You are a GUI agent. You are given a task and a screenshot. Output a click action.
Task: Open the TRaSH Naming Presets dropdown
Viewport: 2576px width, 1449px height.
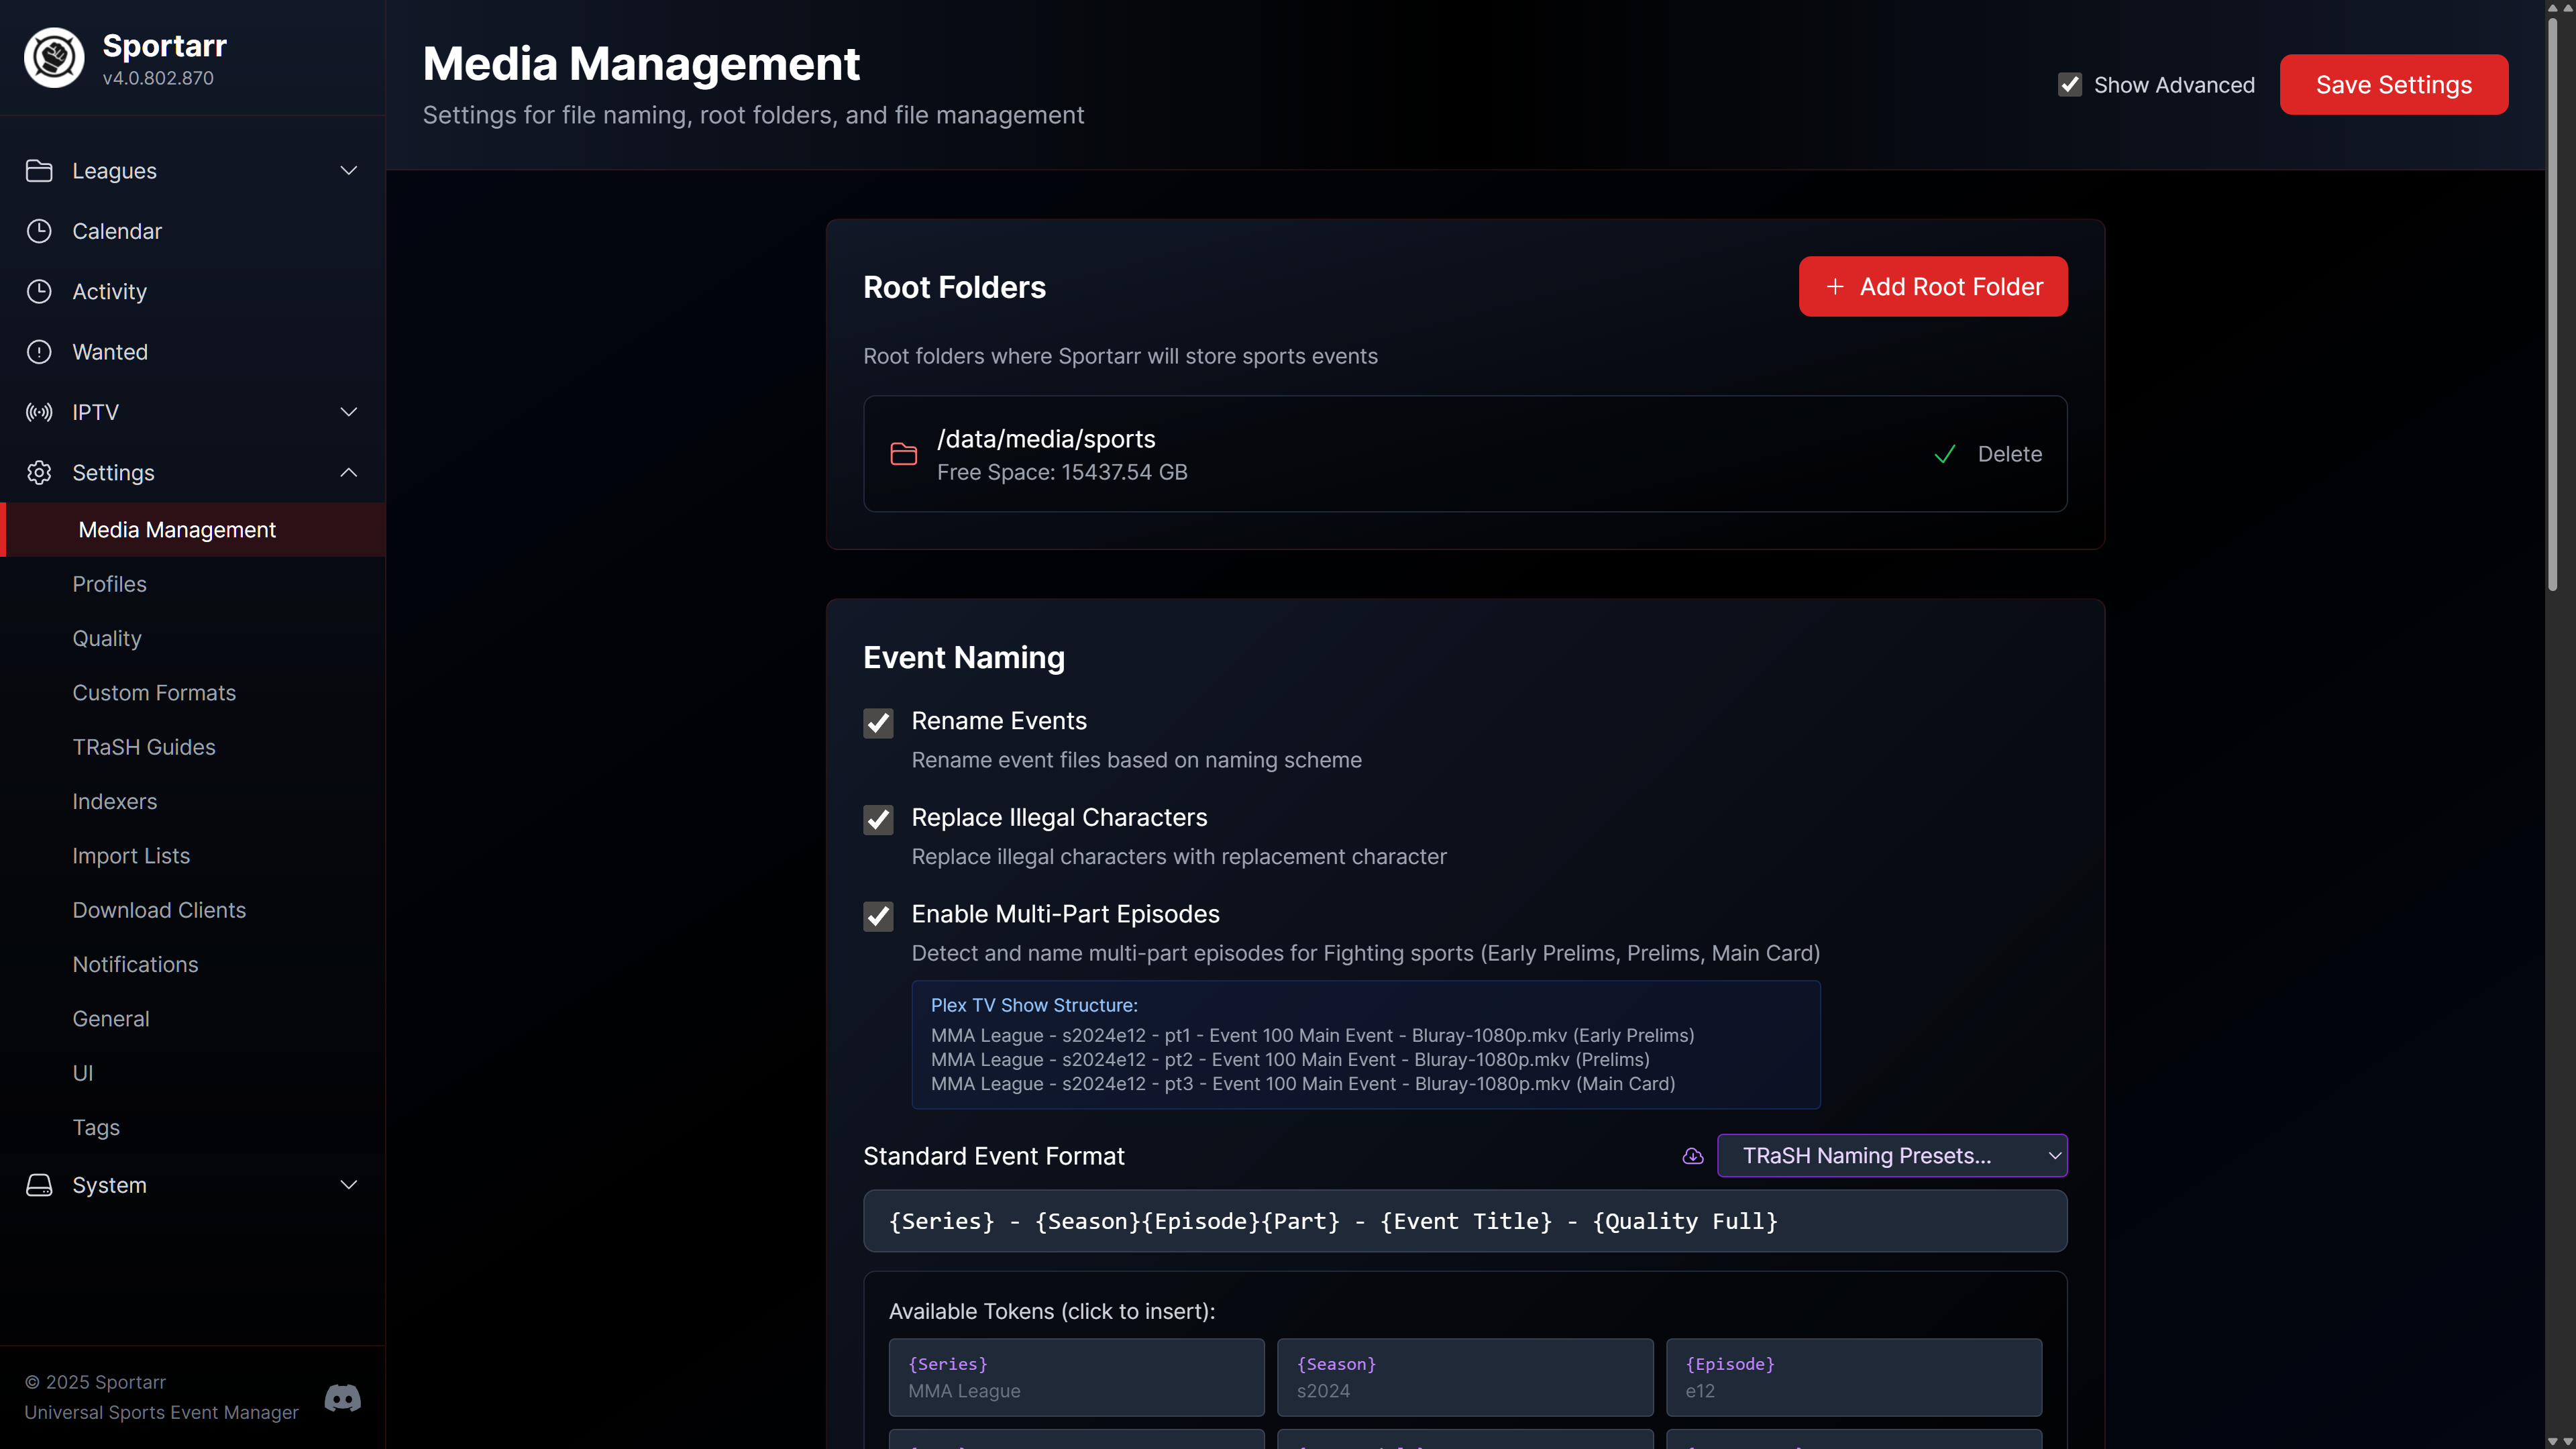1892,1156
